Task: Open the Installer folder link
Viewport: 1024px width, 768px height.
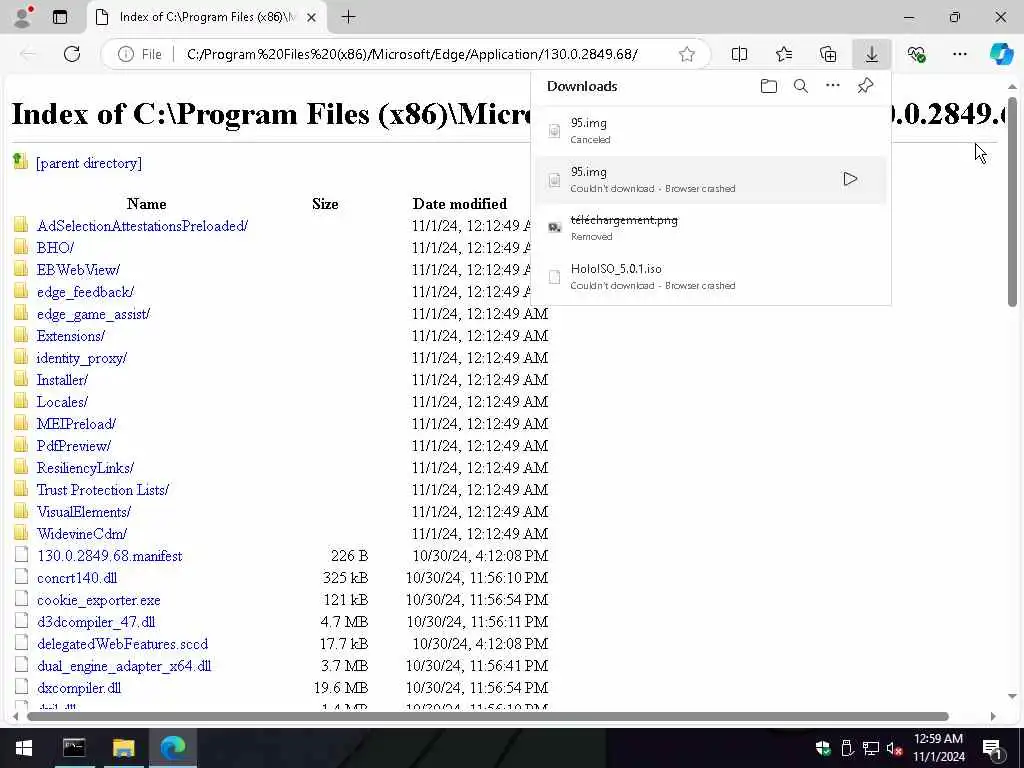Action: point(62,379)
